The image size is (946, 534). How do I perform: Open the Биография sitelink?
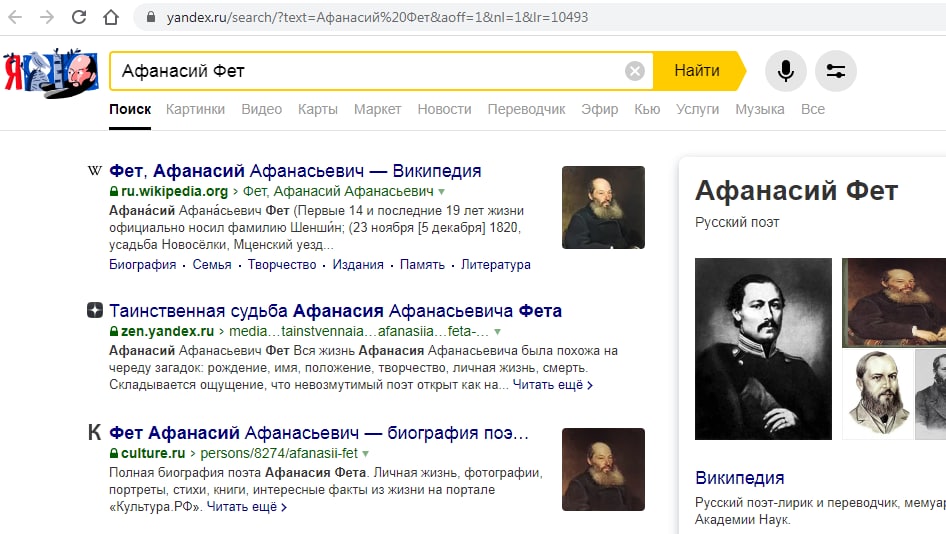point(142,264)
